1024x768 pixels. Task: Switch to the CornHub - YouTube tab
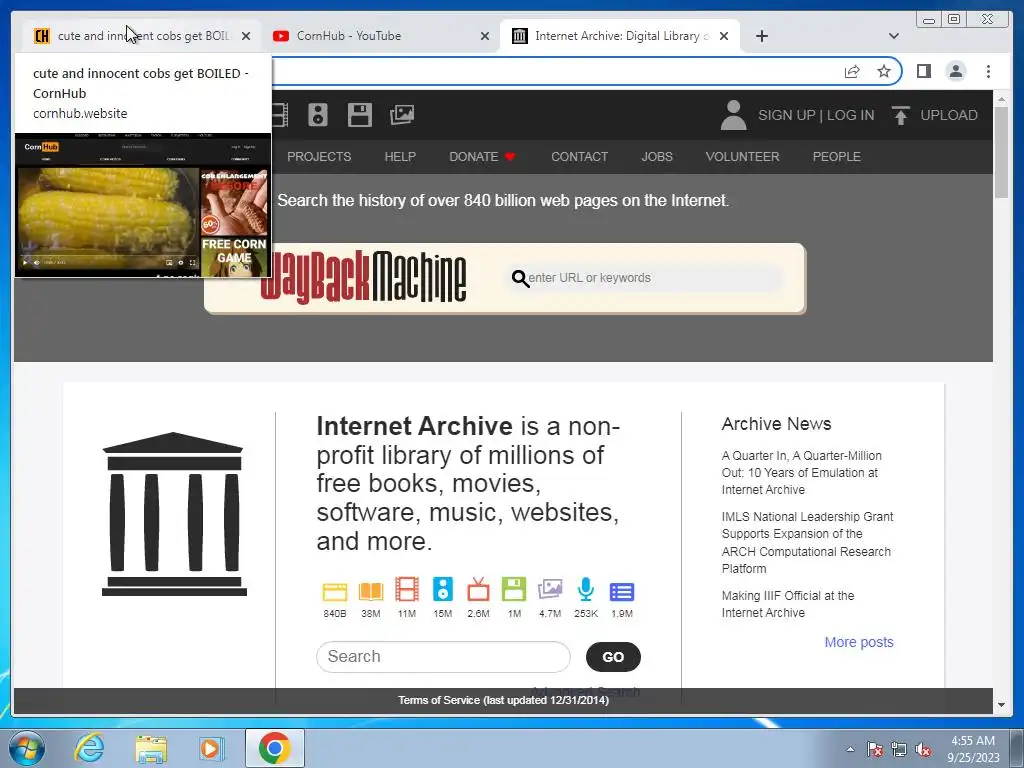(x=381, y=36)
